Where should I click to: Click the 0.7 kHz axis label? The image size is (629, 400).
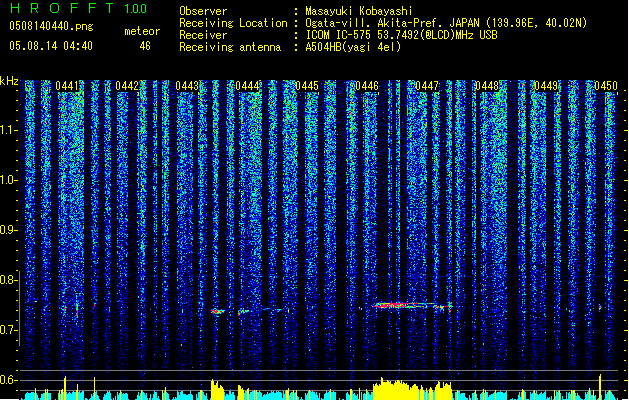8,330
